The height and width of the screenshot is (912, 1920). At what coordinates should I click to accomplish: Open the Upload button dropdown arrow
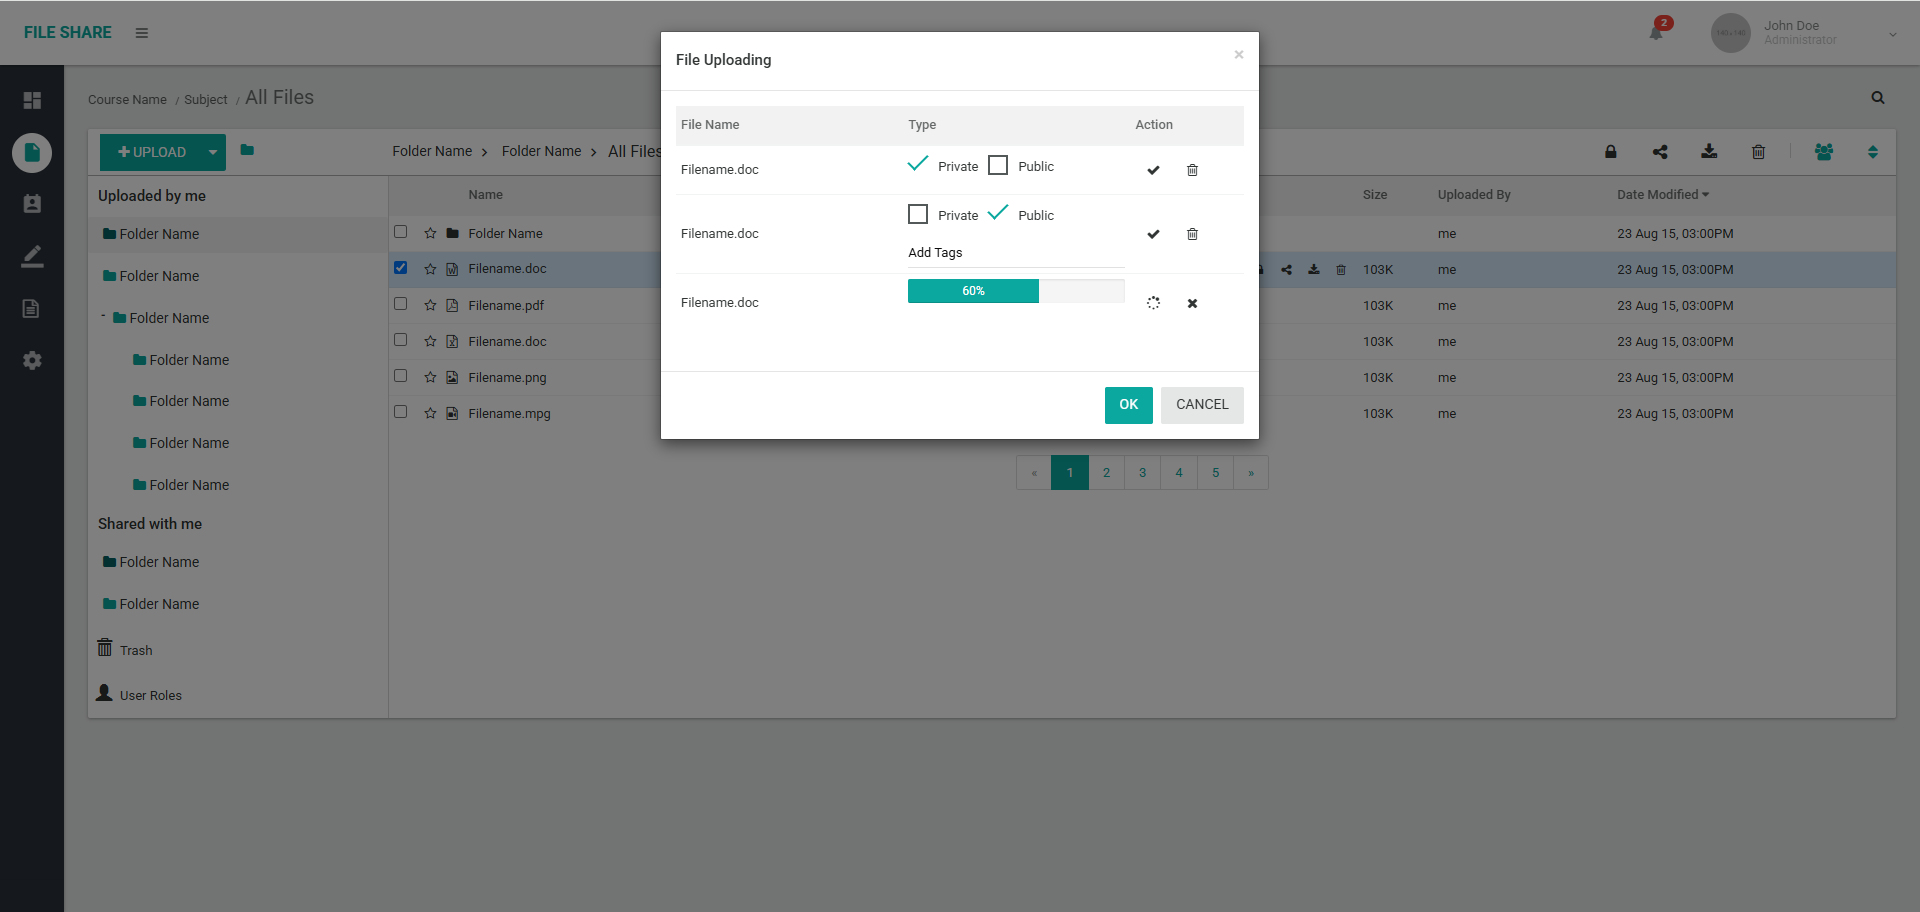tap(213, 152)
